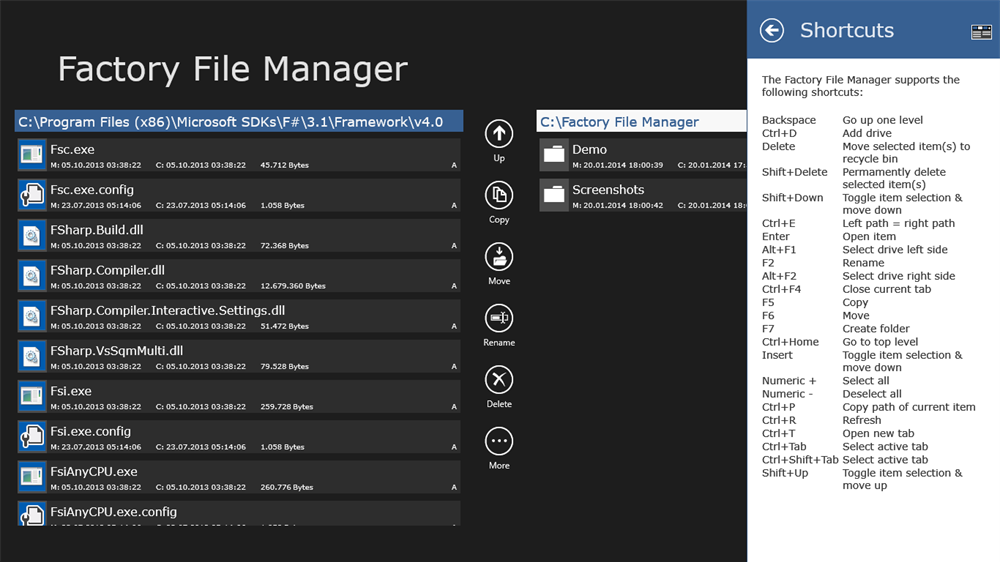Click the left pane path bar
Viewport: 1000px width, 562px height.
[x=239, y=122]
